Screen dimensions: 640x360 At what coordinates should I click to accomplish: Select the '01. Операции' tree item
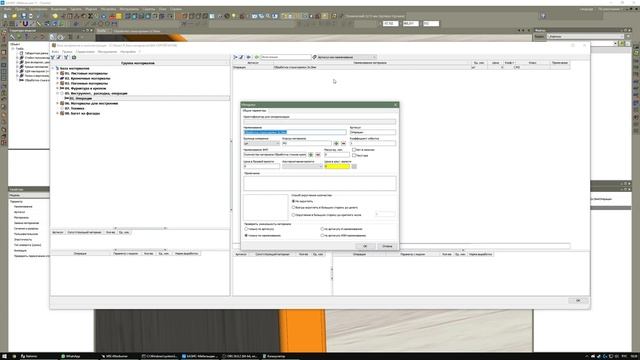click(80, 98)
